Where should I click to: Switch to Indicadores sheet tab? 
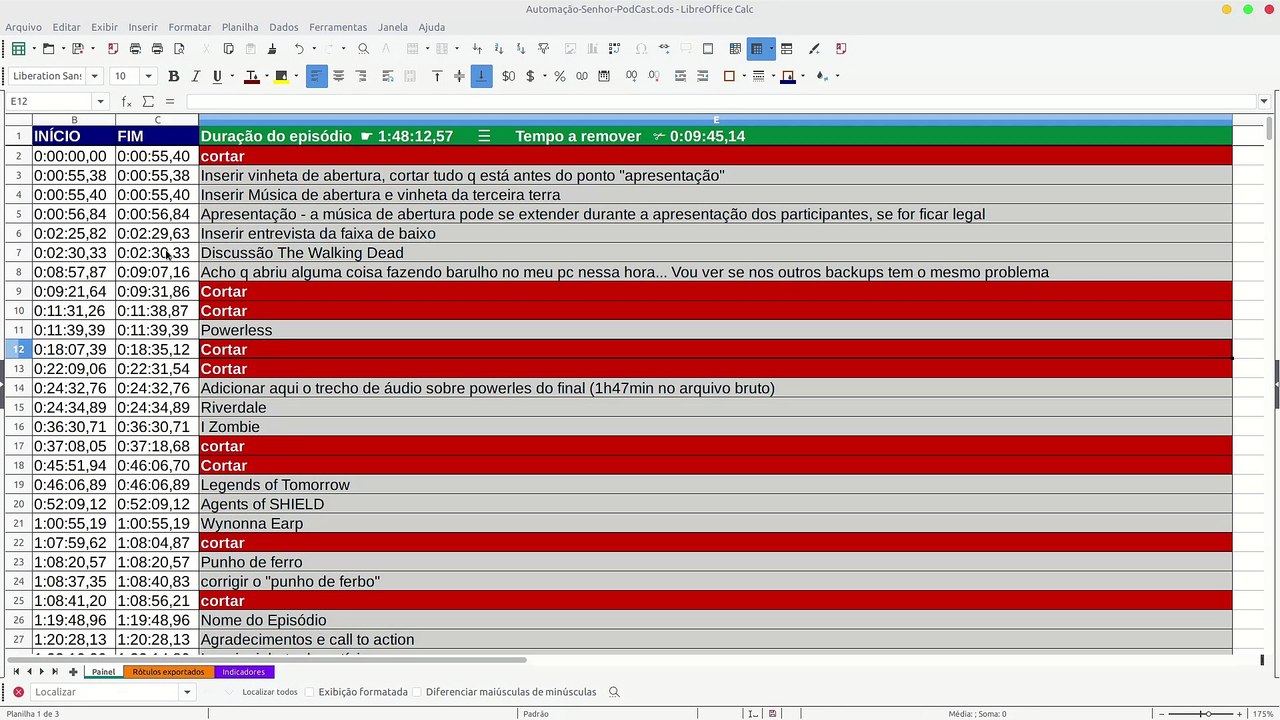pyautogui.click(x=244, y=672)
